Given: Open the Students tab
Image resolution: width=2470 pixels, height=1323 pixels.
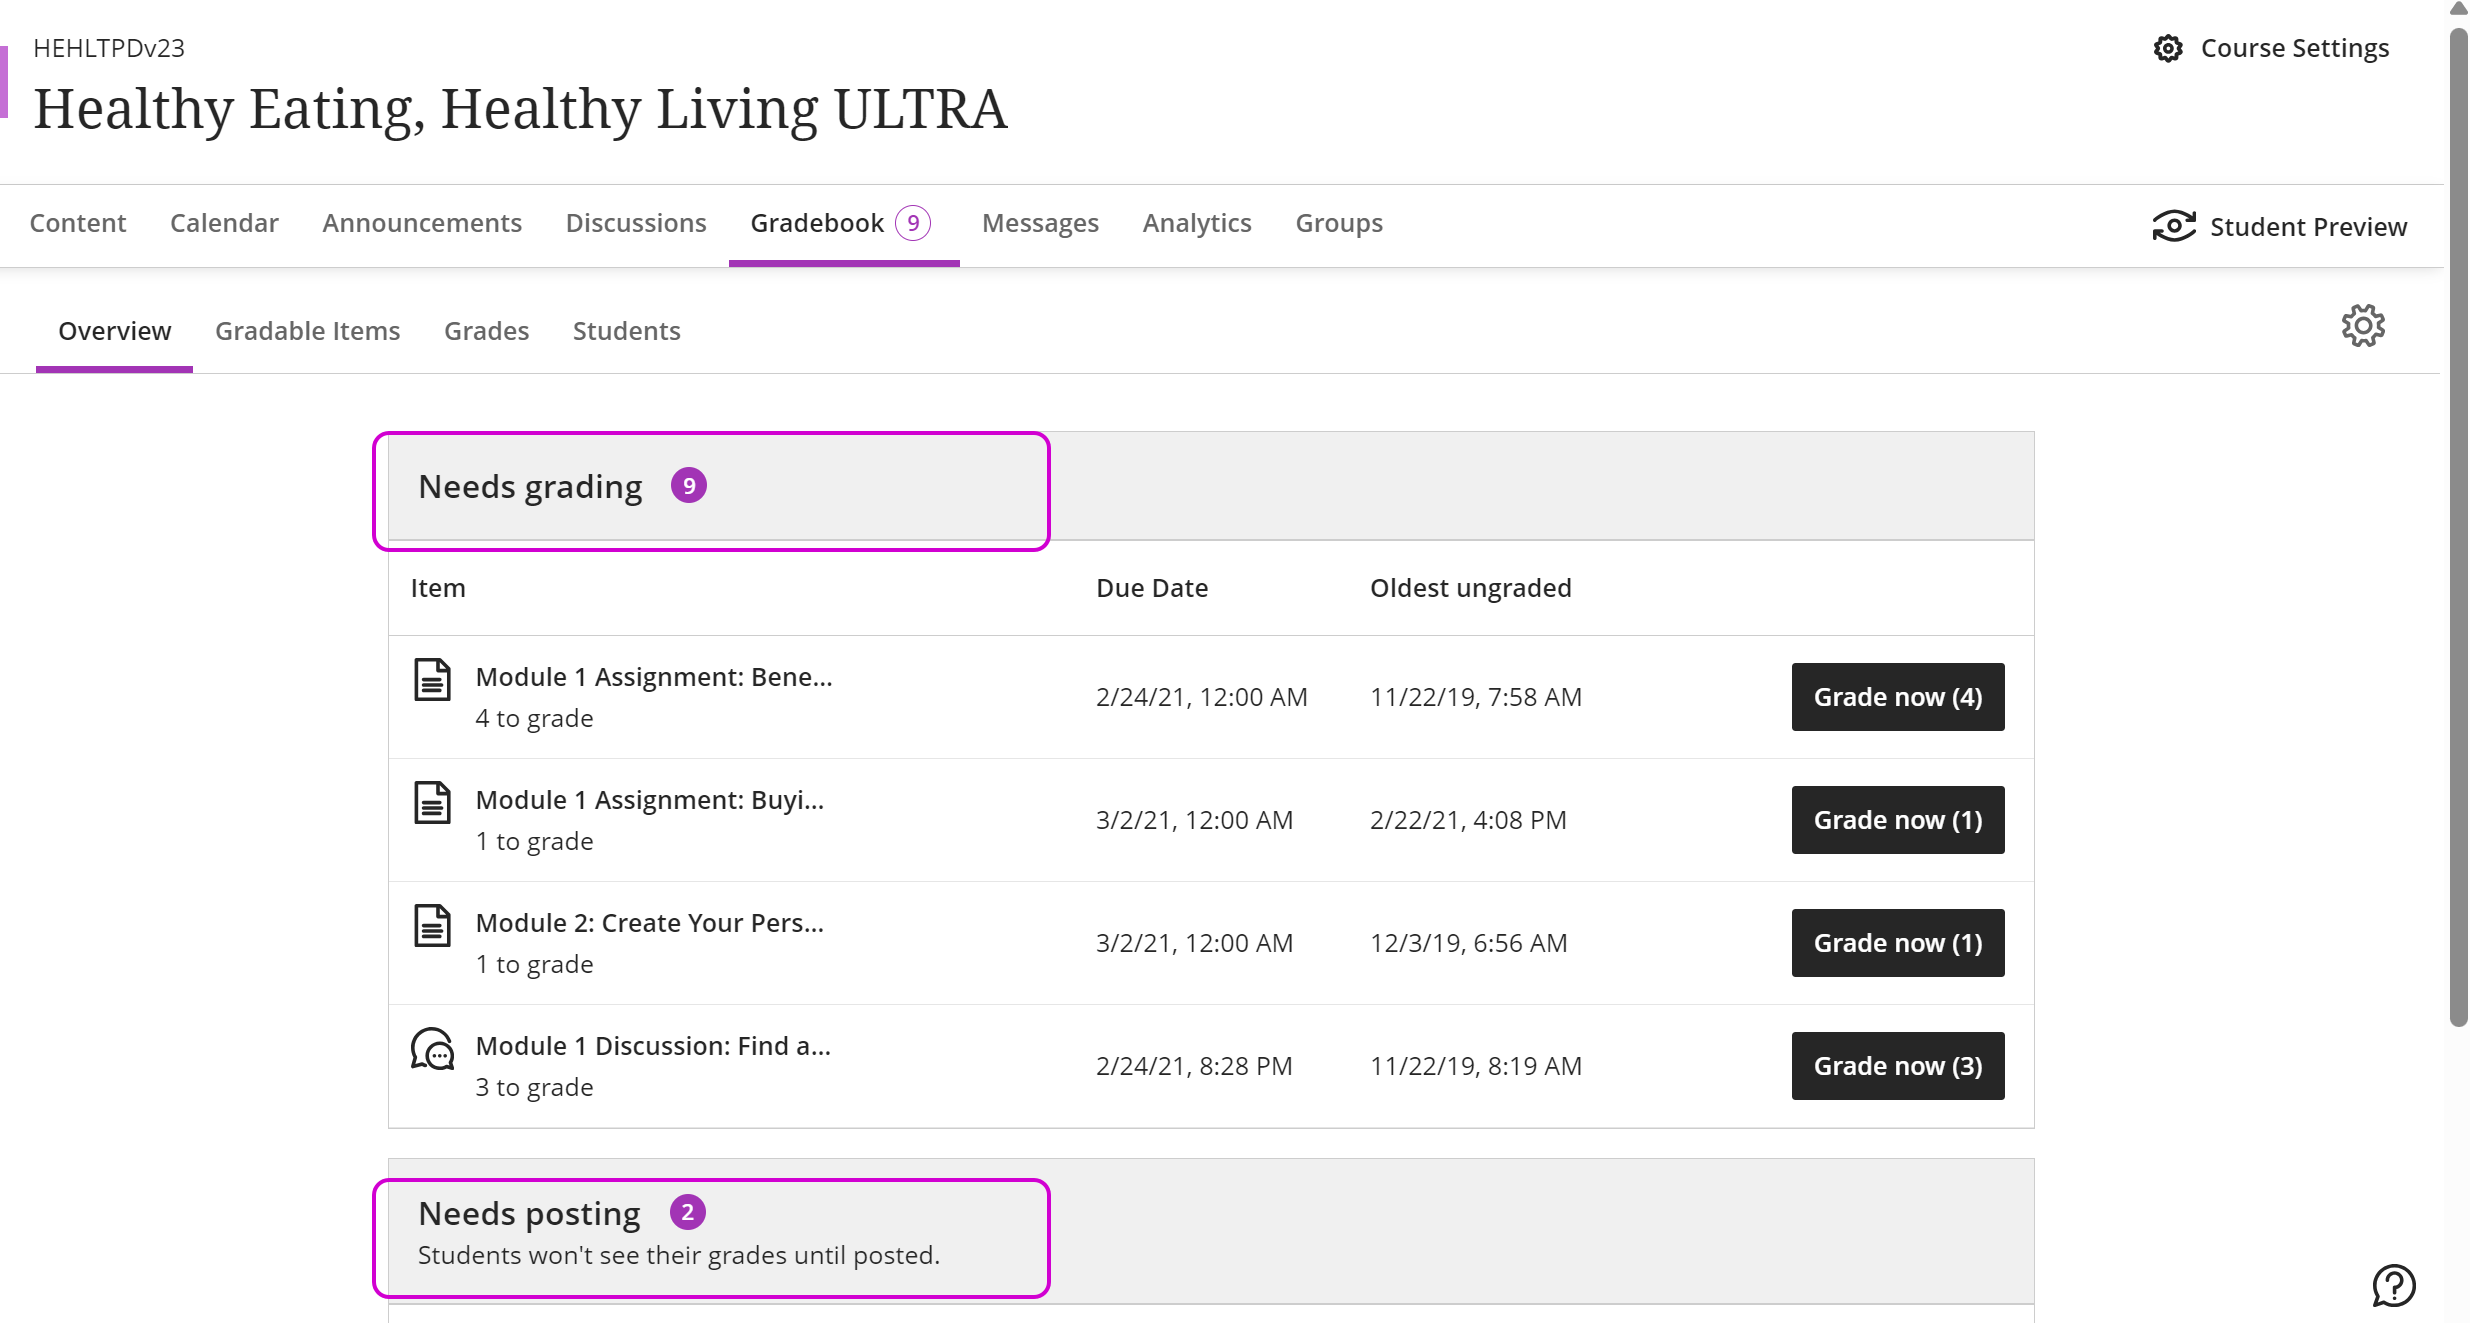Looking at the screenshot, I should pos(626,331).
